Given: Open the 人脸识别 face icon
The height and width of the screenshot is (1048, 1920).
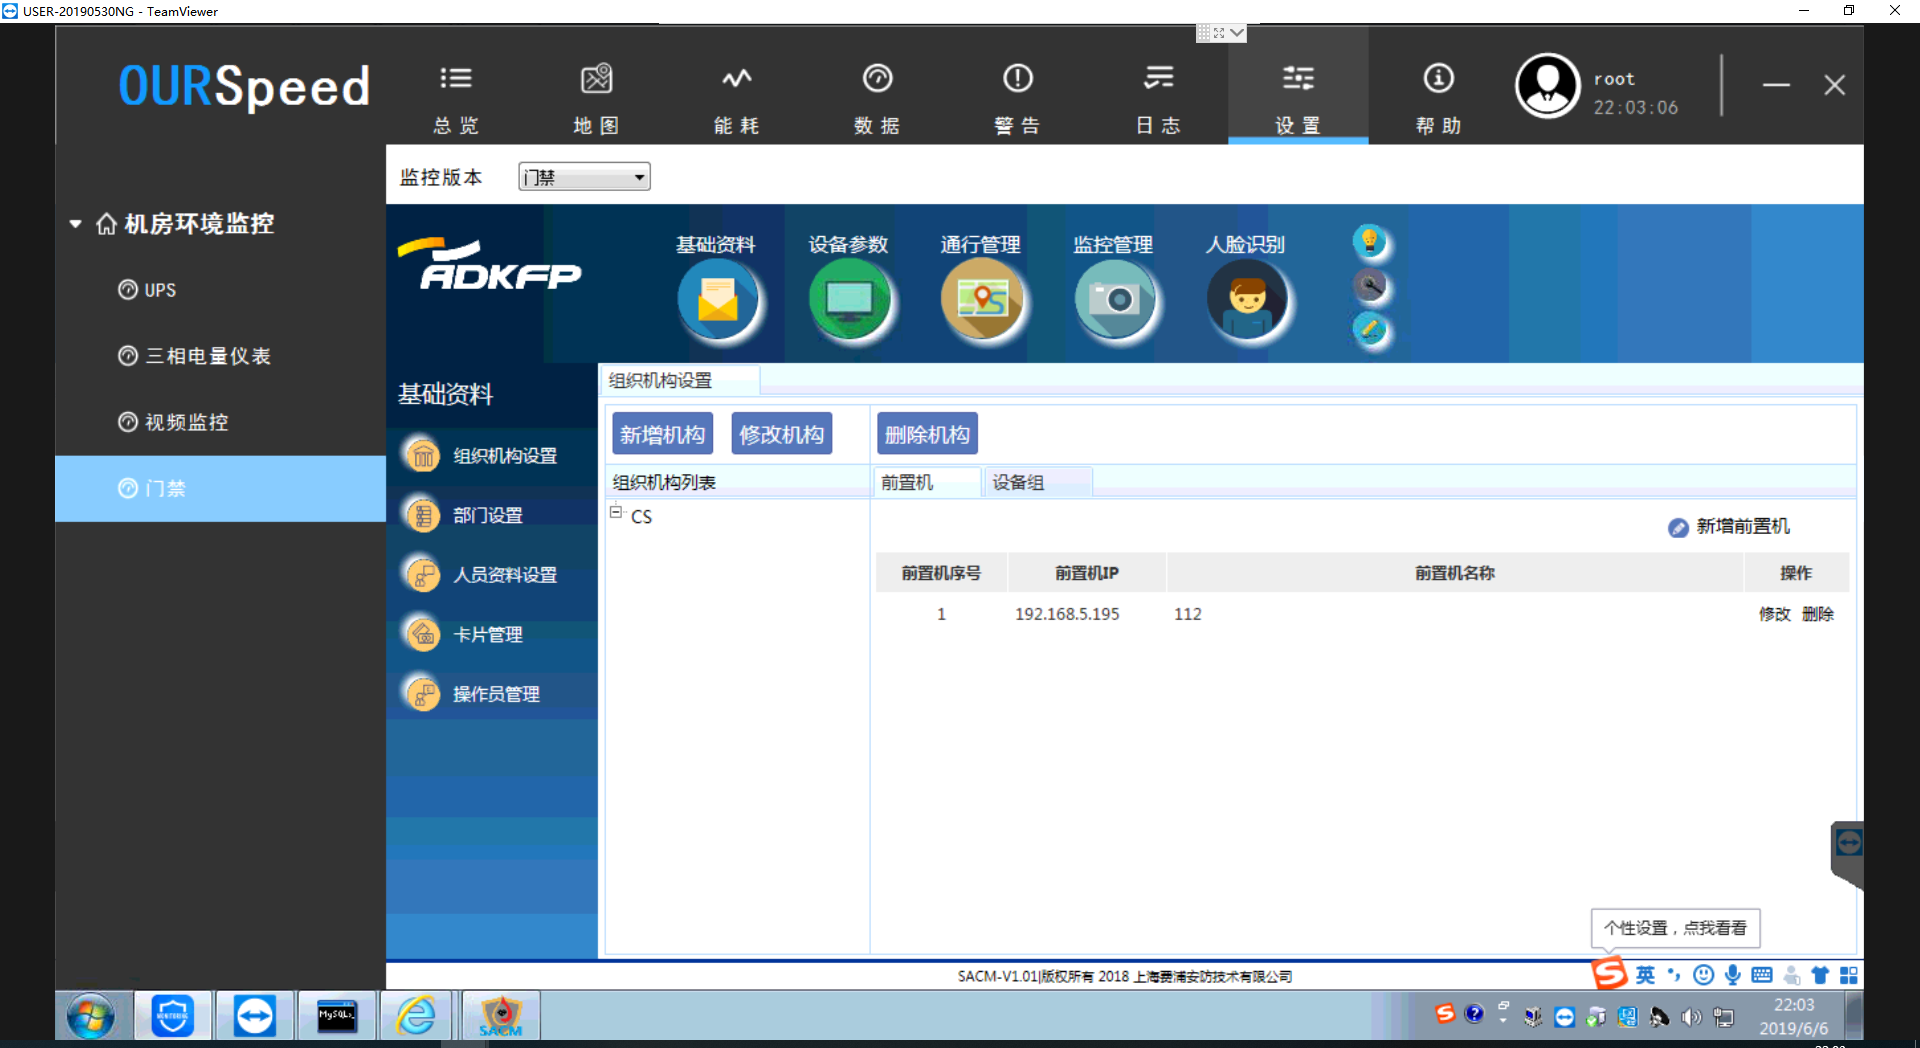Looking at the screenshot, I should pyautogui.click(x=1247, y=300).
